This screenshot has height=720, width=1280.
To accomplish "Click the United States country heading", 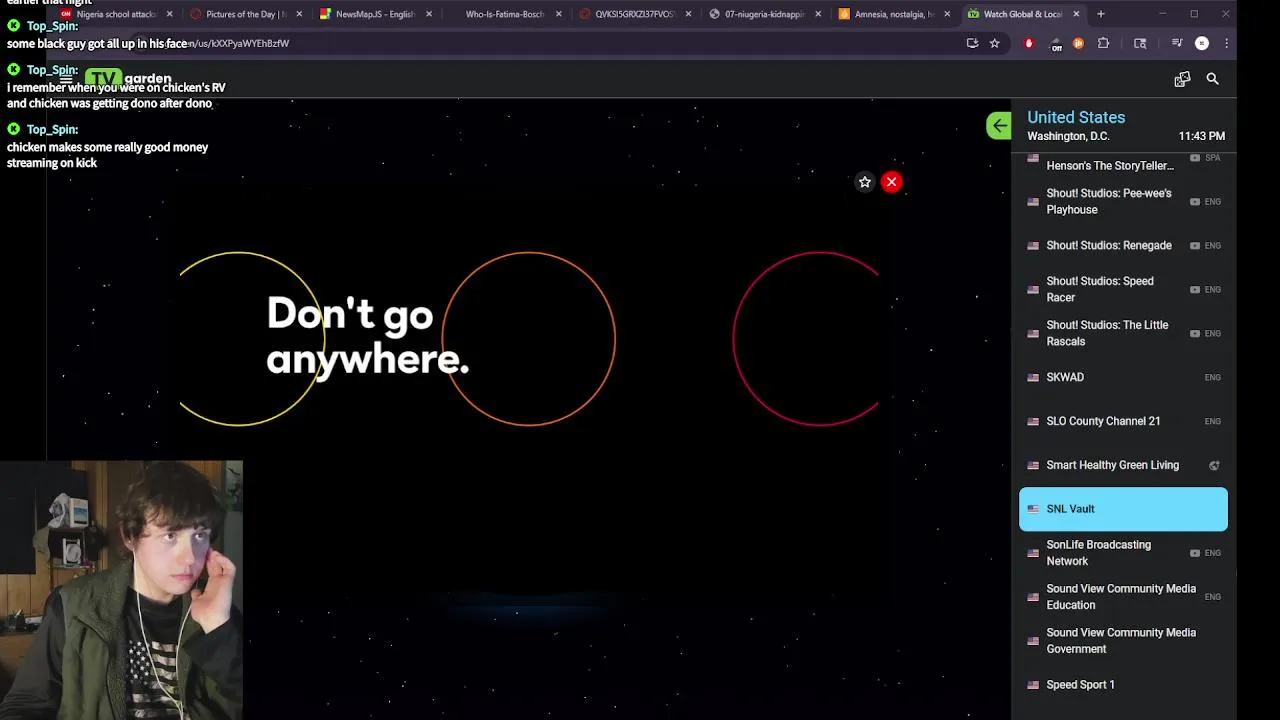I will 1076,118.
